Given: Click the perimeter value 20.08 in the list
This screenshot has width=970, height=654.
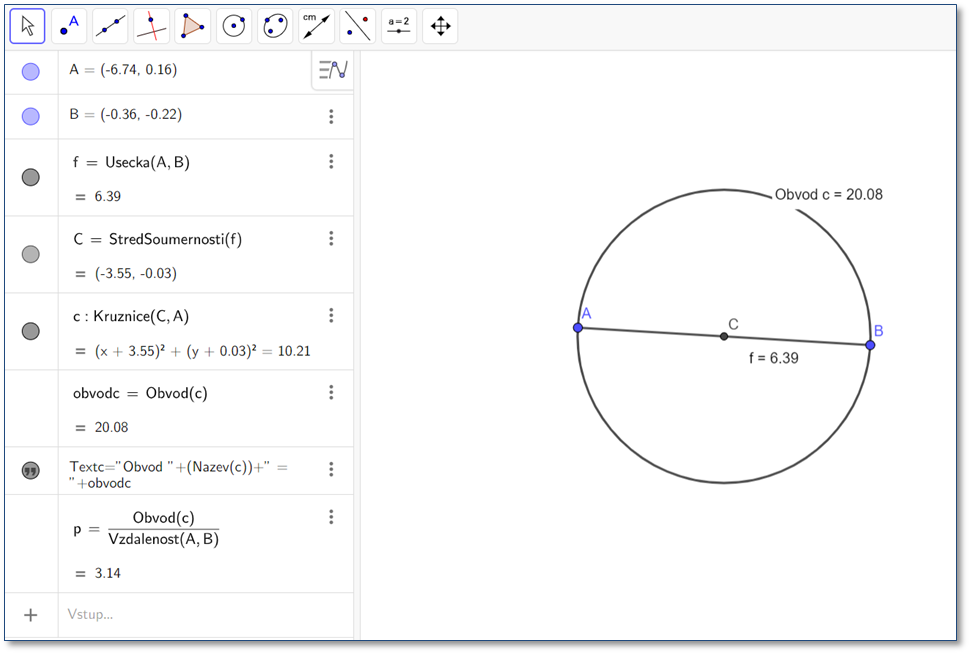Looking at the screenshot, I should click(111, 428).
